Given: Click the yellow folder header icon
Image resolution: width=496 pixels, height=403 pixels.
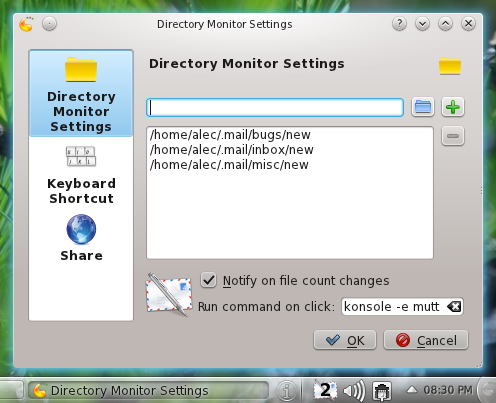Looking at the screenshot, I should click(x=450, y=65).
